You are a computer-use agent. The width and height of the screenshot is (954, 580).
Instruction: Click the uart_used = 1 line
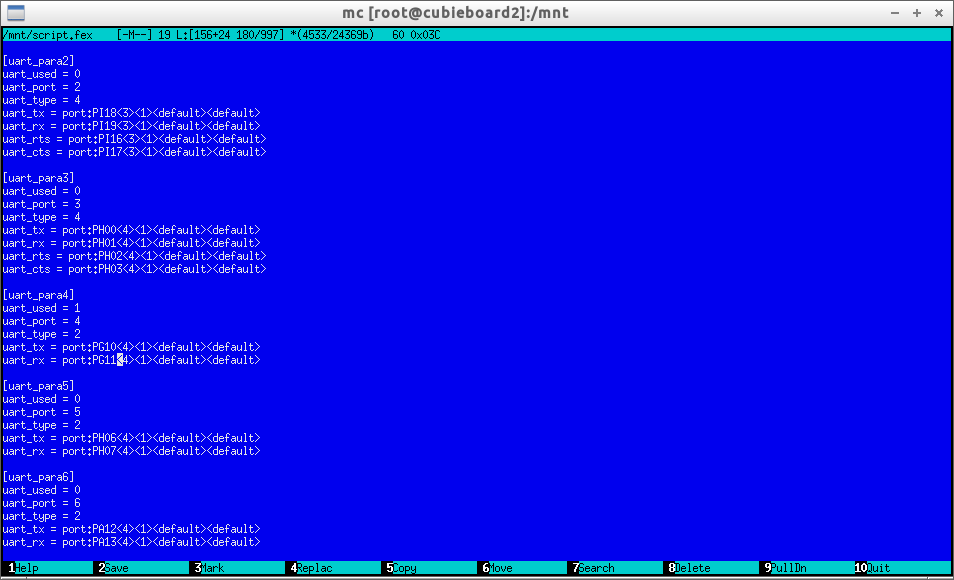(x=42, y=308)
